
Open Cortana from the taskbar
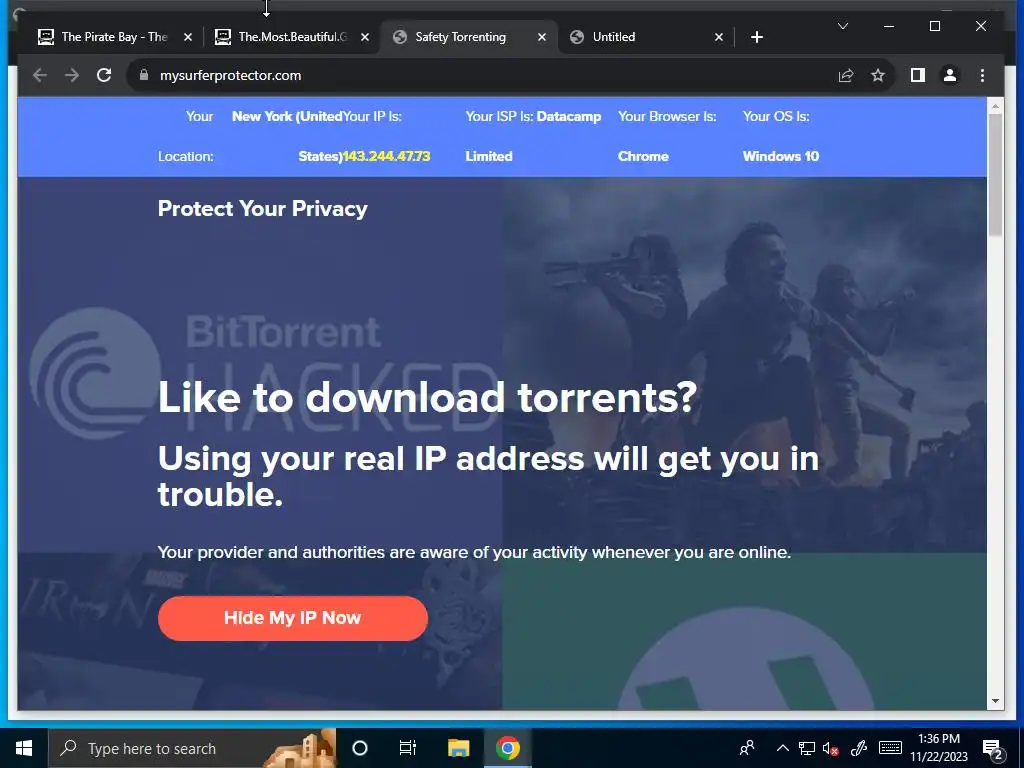[x=360, y=748]
